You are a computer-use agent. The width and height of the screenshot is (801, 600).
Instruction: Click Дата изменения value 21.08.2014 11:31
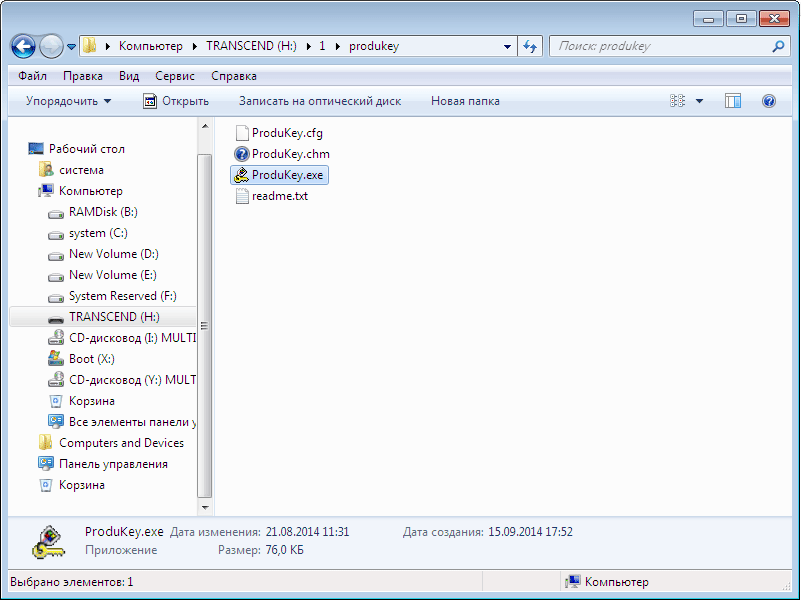307,532
